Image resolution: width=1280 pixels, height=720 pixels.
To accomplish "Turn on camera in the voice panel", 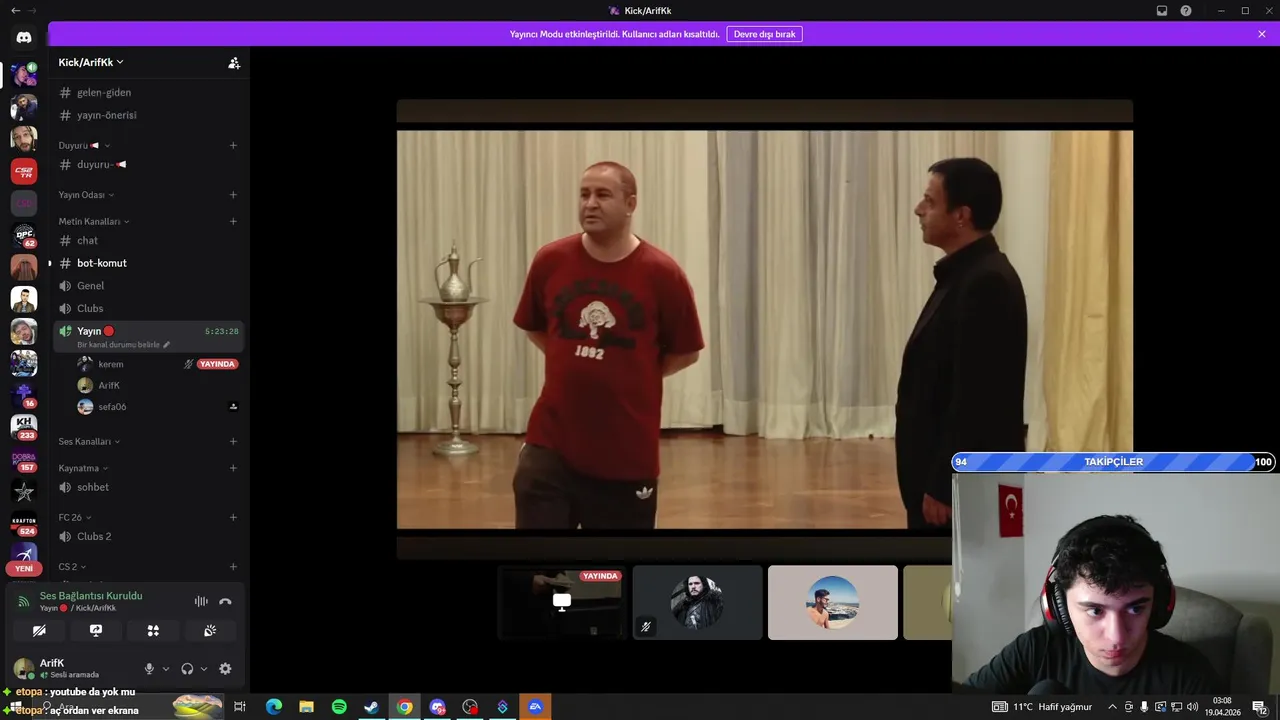I will click(x=39, y=631).
